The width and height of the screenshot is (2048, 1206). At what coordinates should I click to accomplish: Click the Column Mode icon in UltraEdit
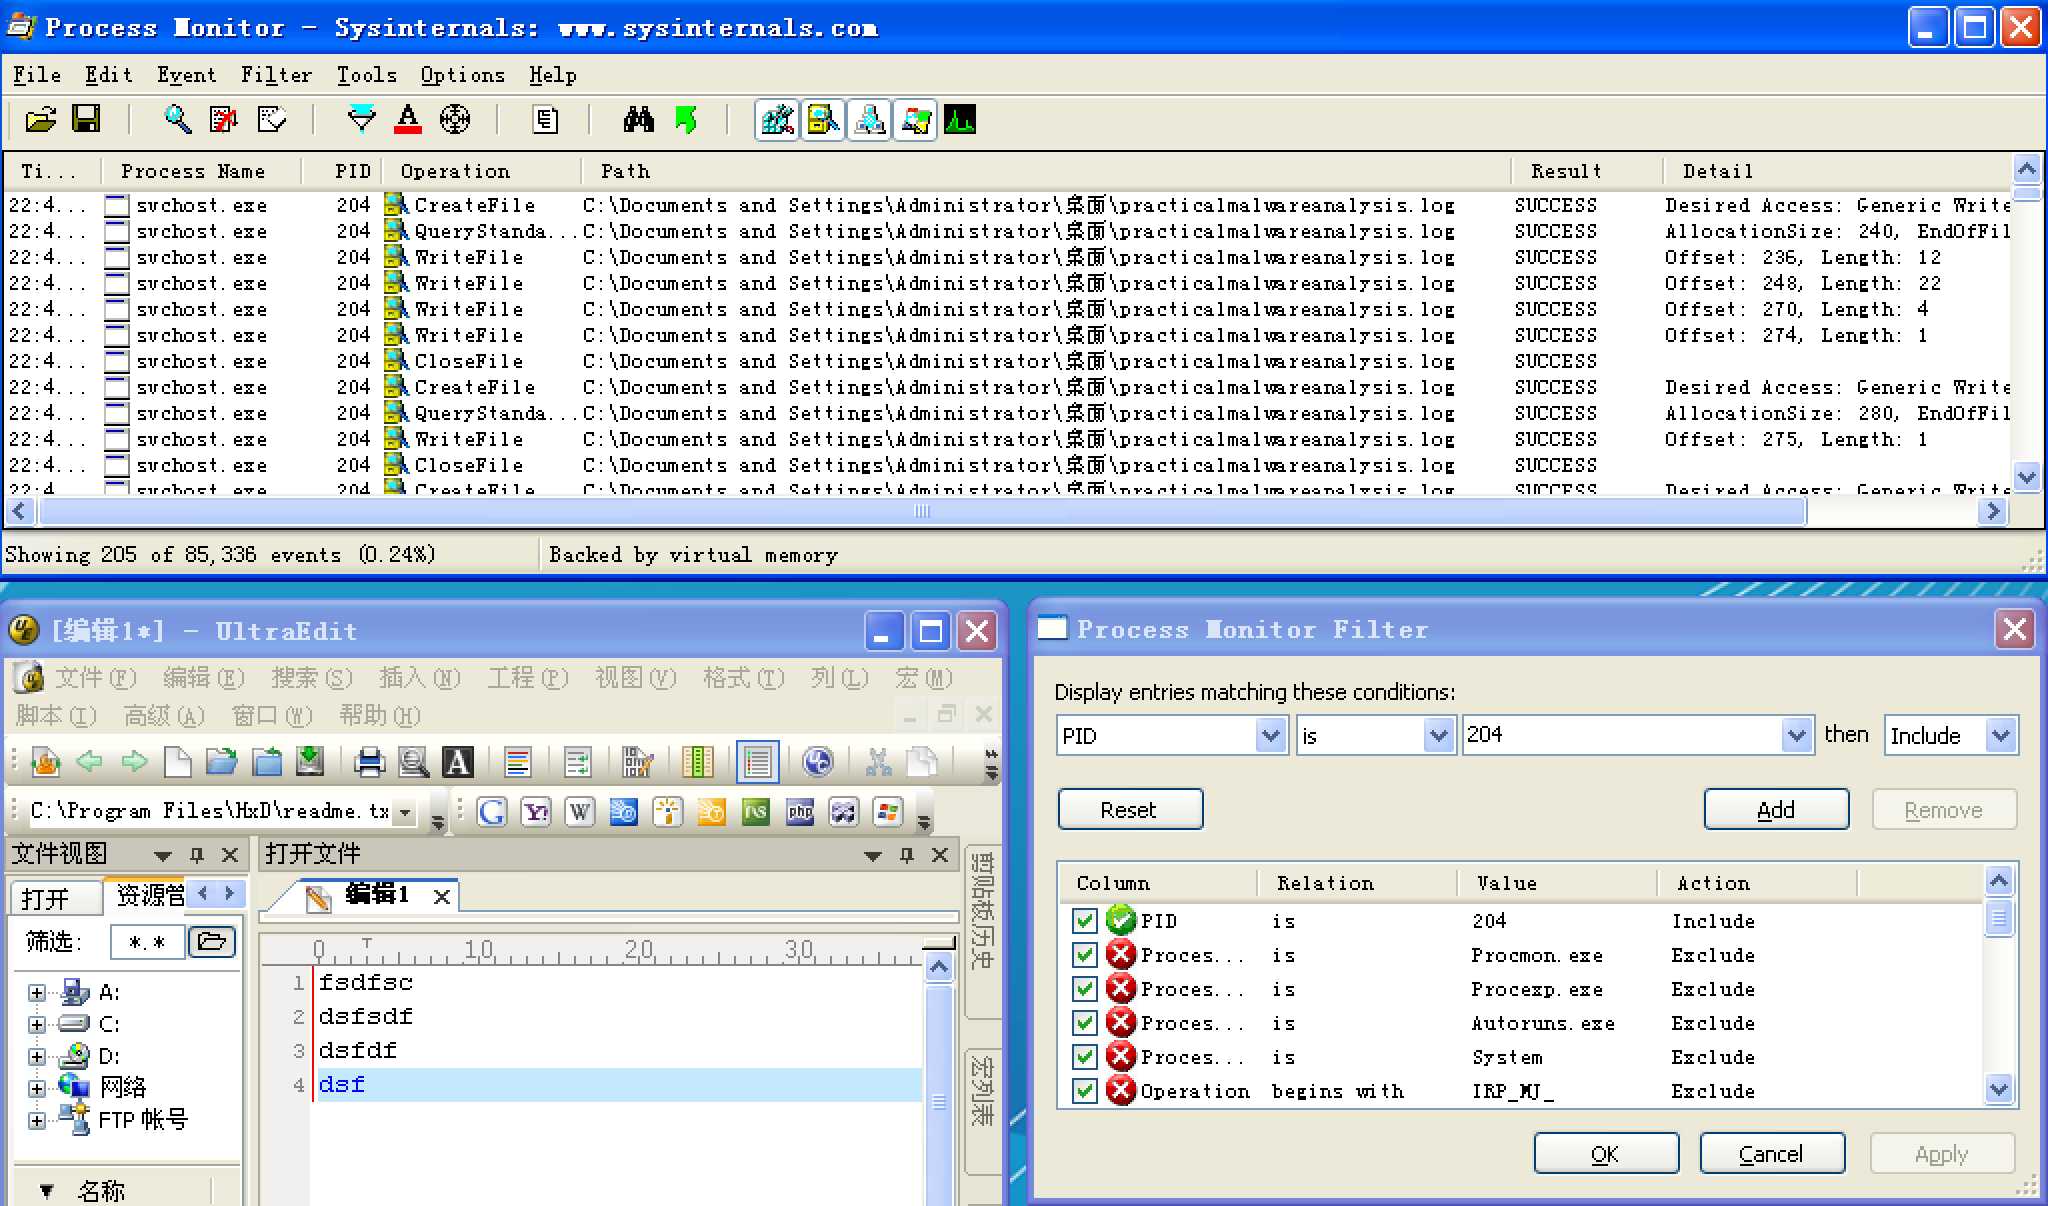coord(697,762)
